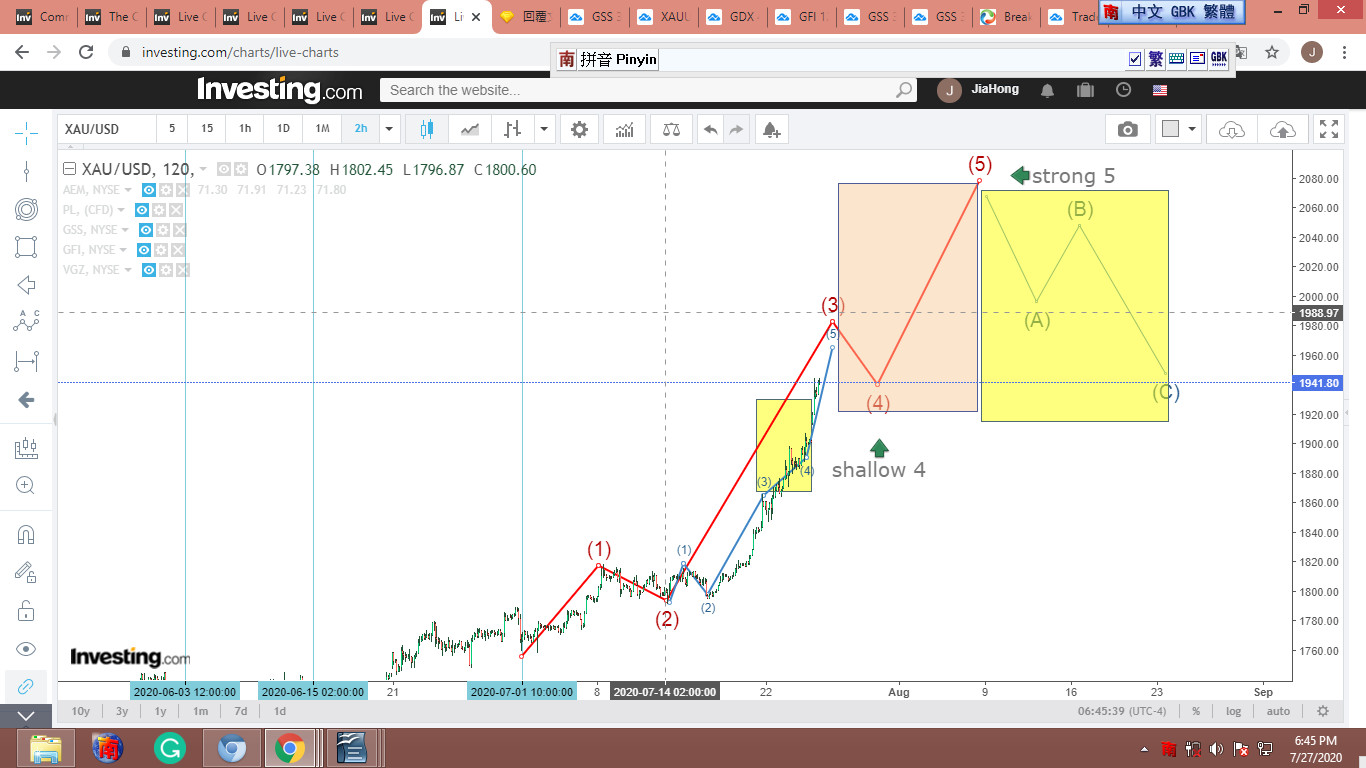Viewport: 1366px width, 768px height.
Task: Collapse the XAU/USD legend box
Action: pyautogui.click(x=69, y=169)
